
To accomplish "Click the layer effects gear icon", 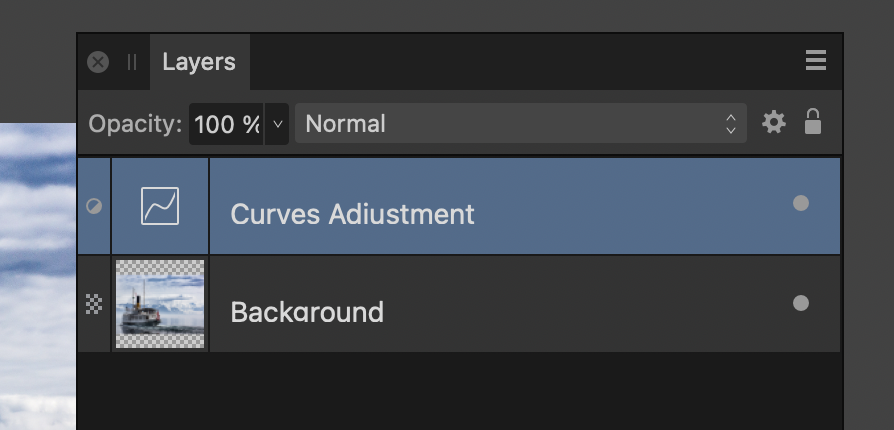I will (774, 123).
